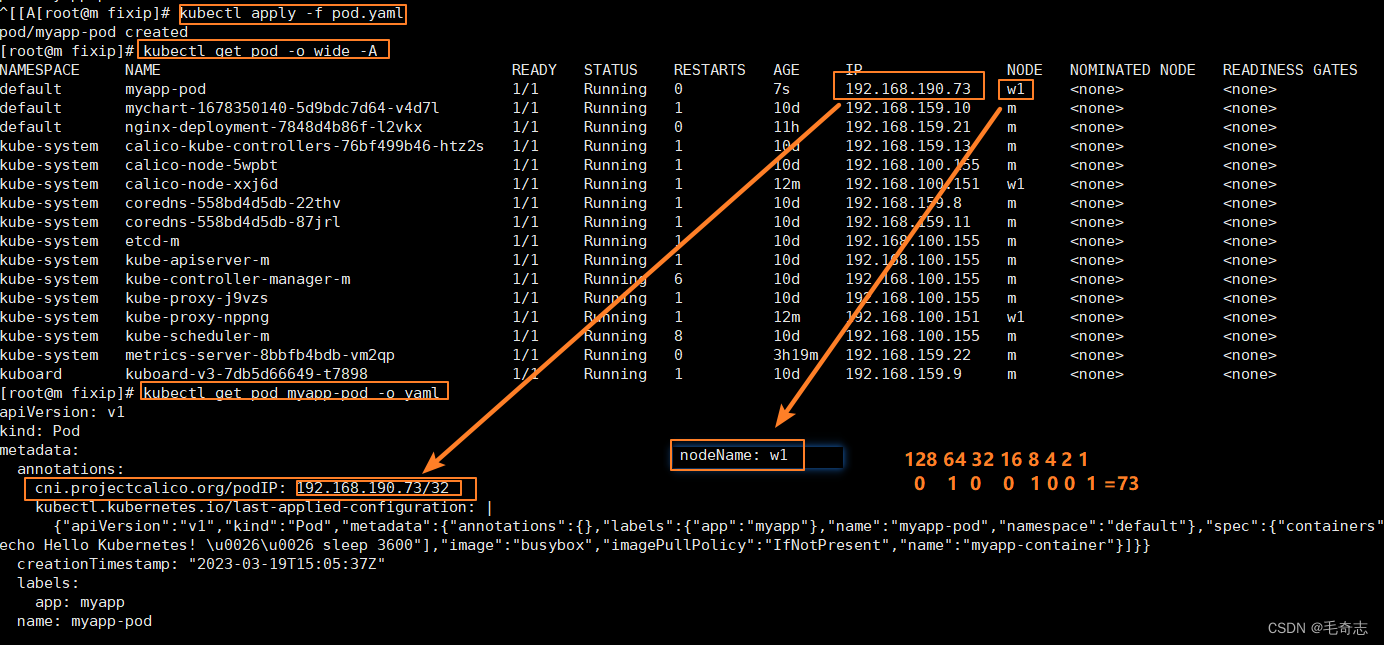
Task: Click the myapp-pod IP address 192.168.190.73
Action: (908, 89)
